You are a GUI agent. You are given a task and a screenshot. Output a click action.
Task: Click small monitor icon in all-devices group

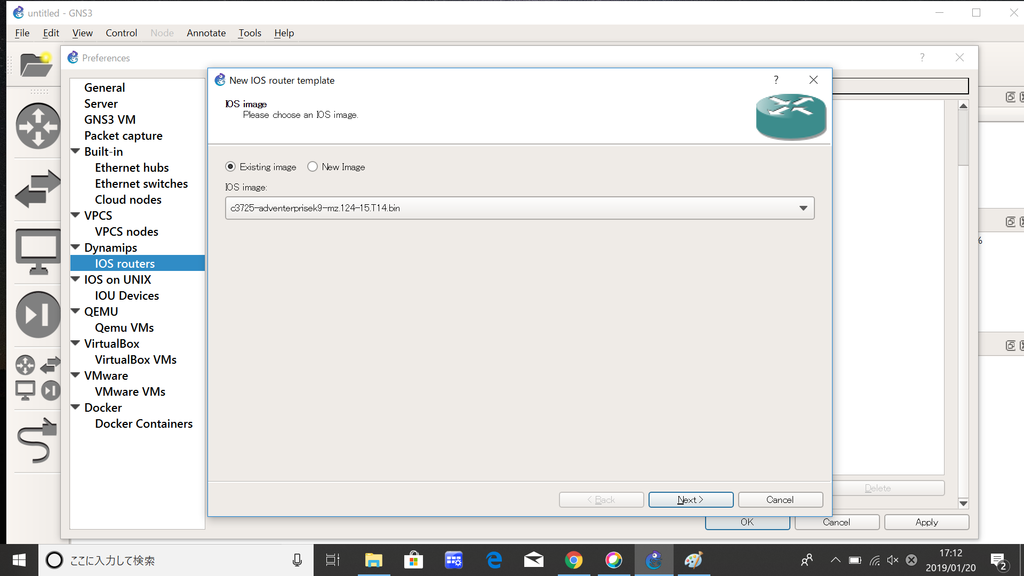tap(25, 391)
